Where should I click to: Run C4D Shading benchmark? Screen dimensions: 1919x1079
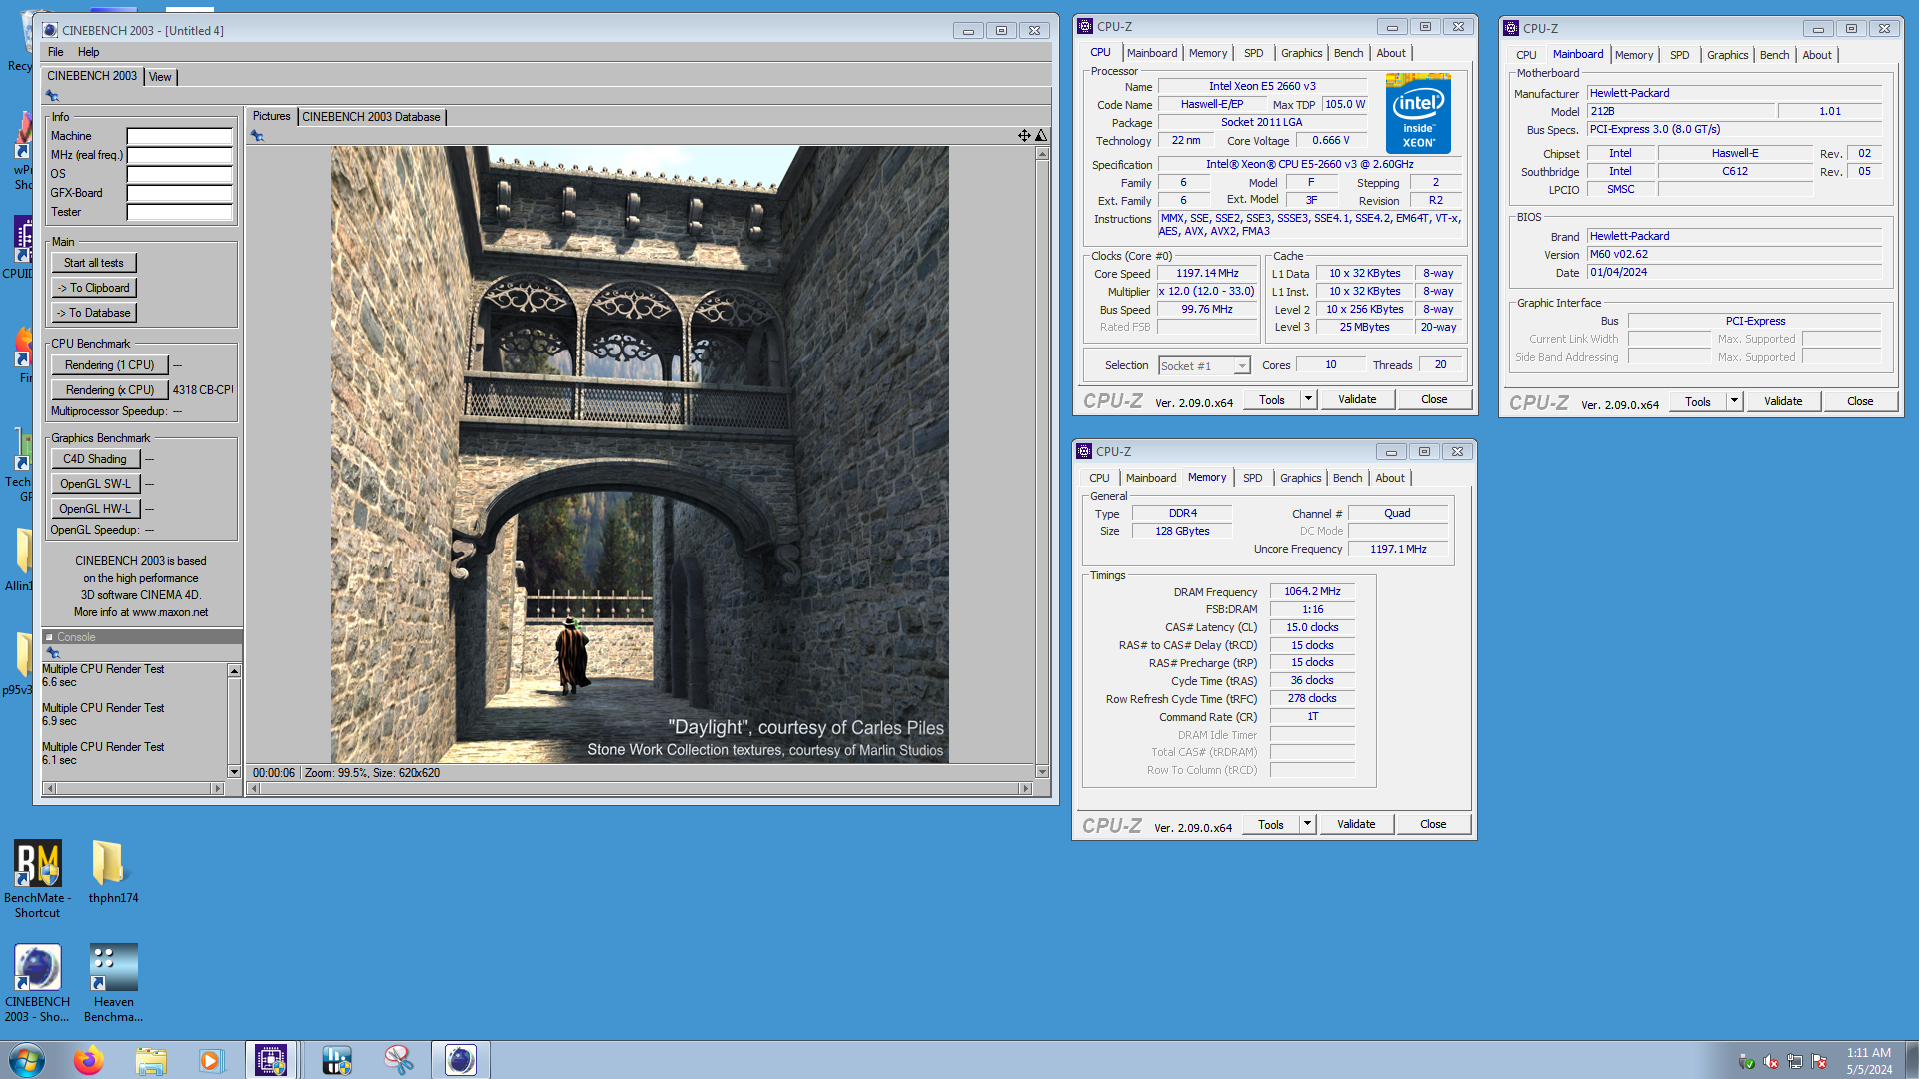point(95,459)
